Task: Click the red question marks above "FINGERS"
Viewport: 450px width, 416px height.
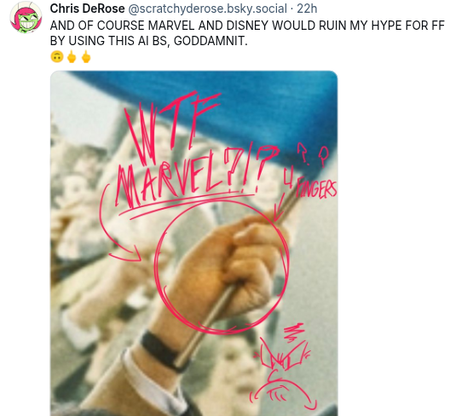Action: 313,155
